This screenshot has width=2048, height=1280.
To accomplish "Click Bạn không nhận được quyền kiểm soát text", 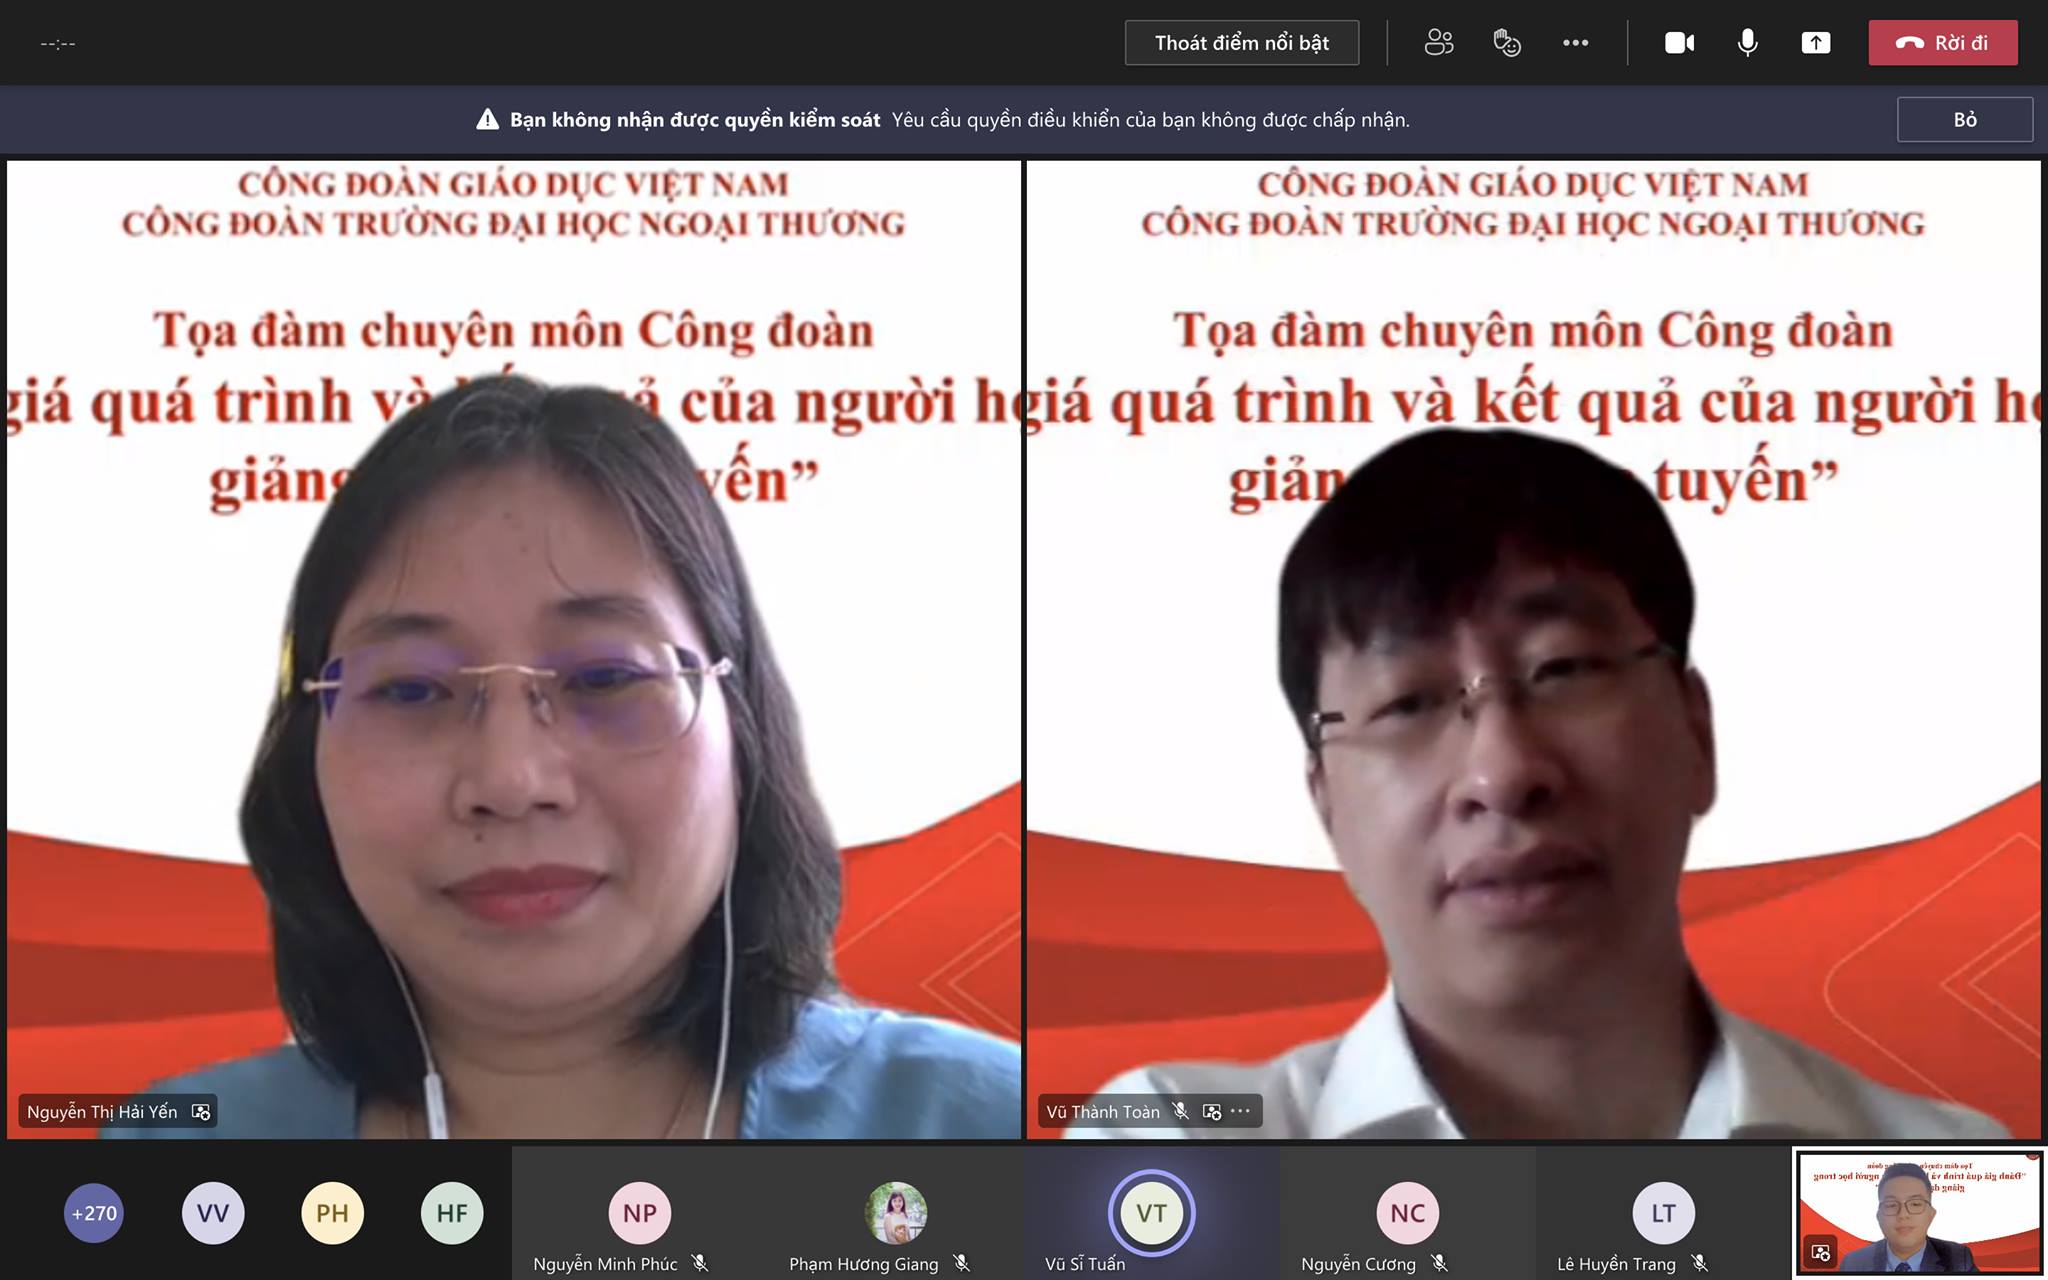I will tap(695, 120).
